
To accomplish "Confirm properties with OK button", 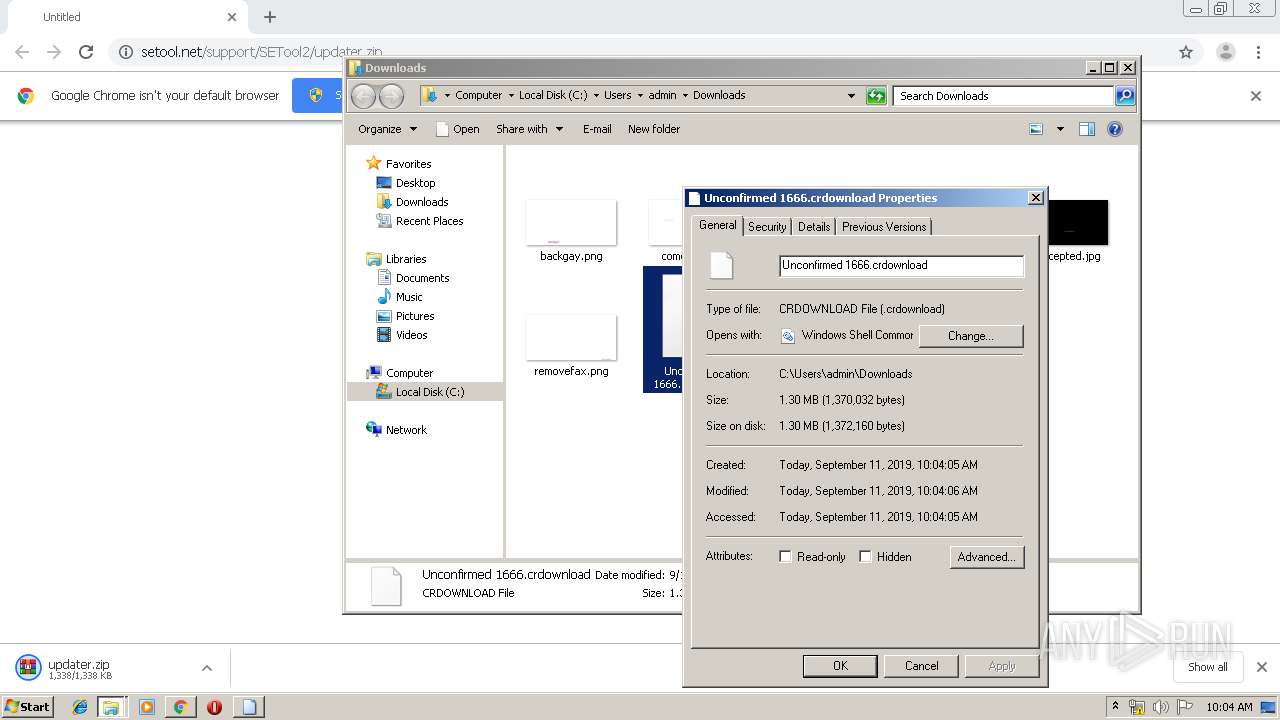I will [x=840, y=666].
